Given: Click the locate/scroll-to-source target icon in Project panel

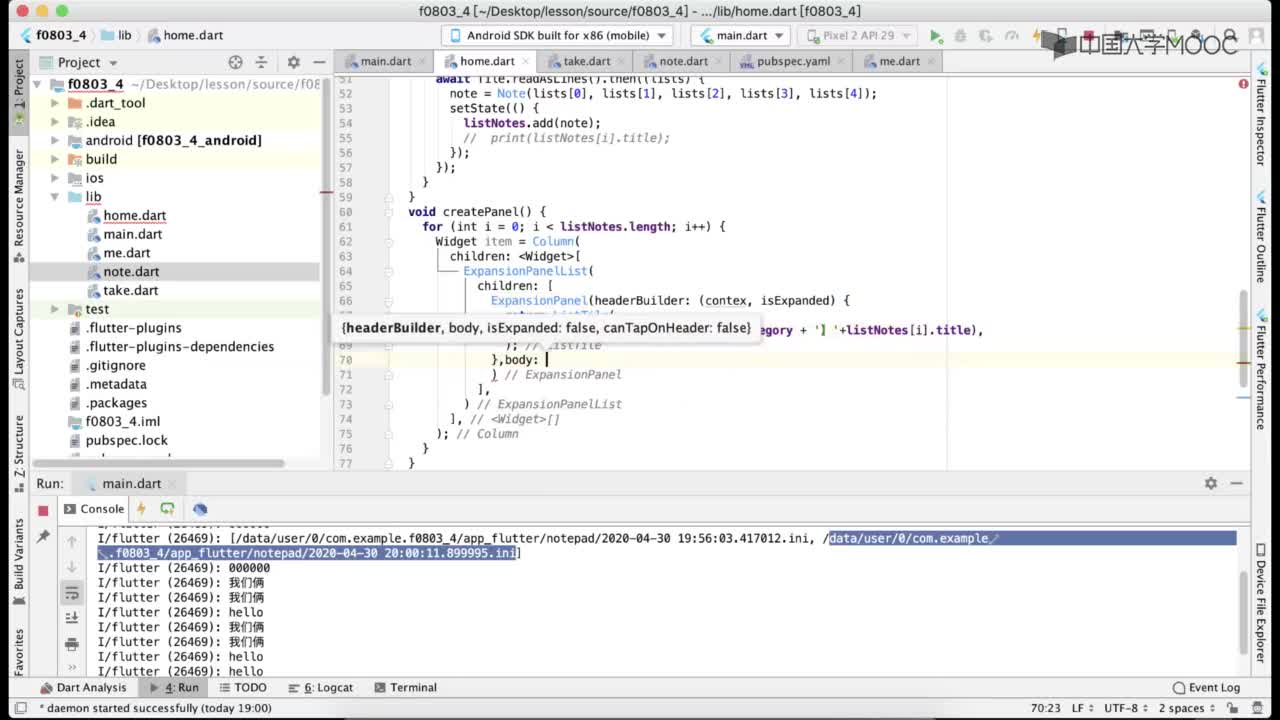Looking at the screenshot, I should [x=235, y=62].
